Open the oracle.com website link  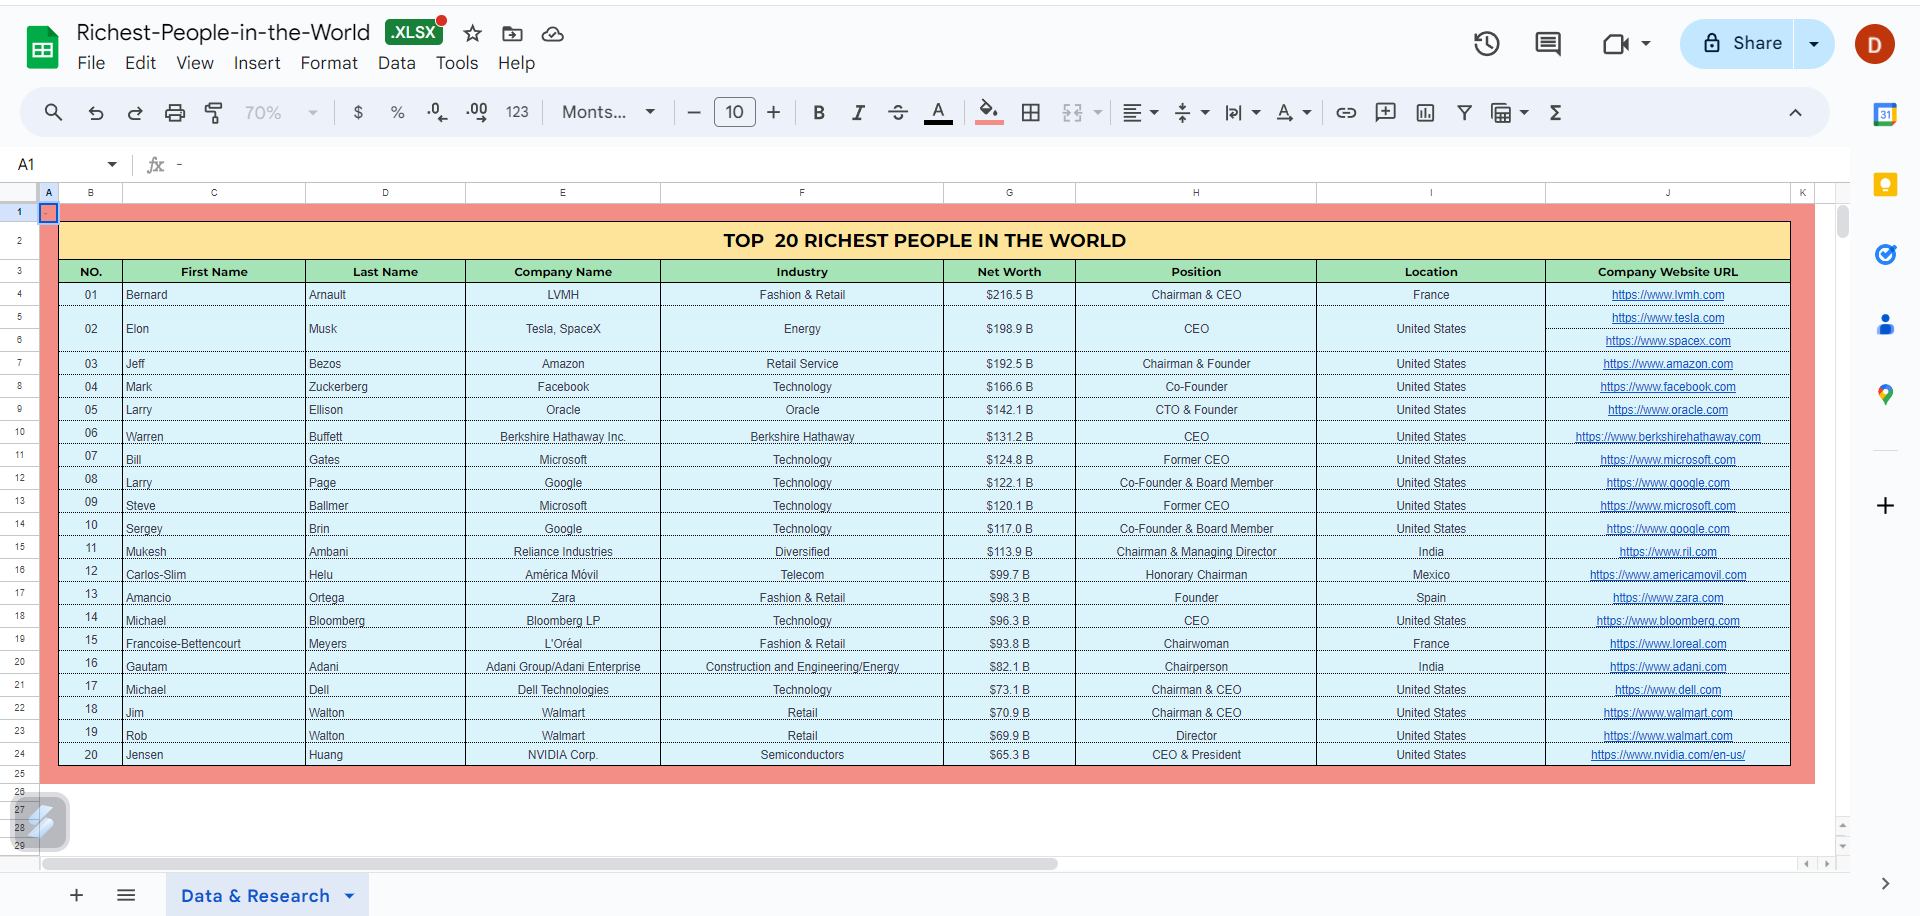(x=1668, y=410)
